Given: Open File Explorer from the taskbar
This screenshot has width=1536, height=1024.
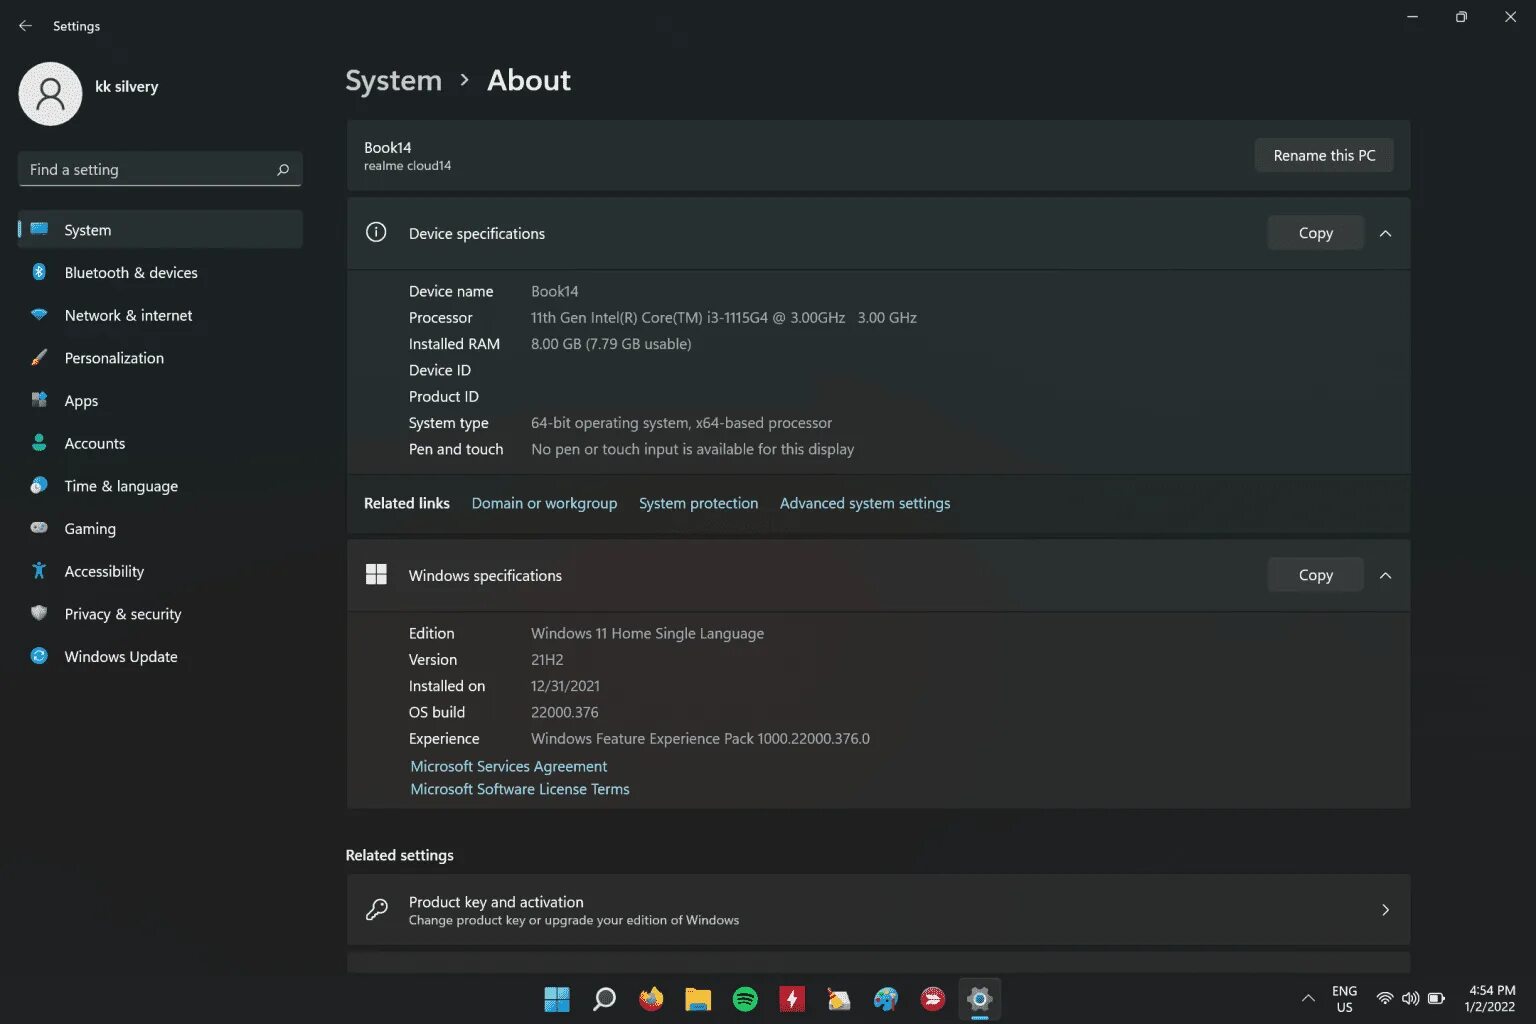Looking at the screenshot, I should pos(698,999).
